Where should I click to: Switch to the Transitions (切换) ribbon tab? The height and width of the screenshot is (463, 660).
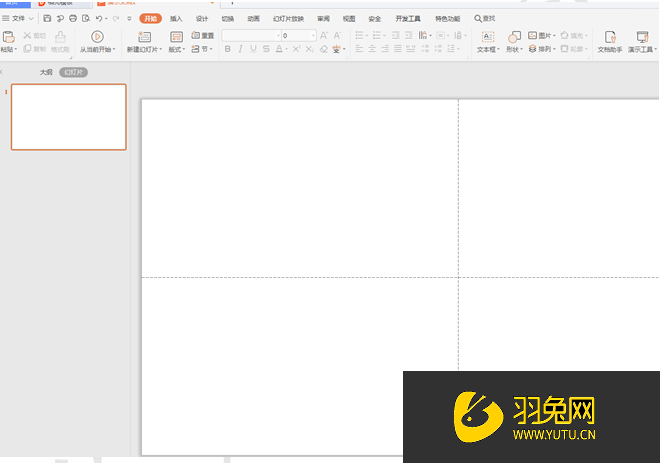click(227, 19)
